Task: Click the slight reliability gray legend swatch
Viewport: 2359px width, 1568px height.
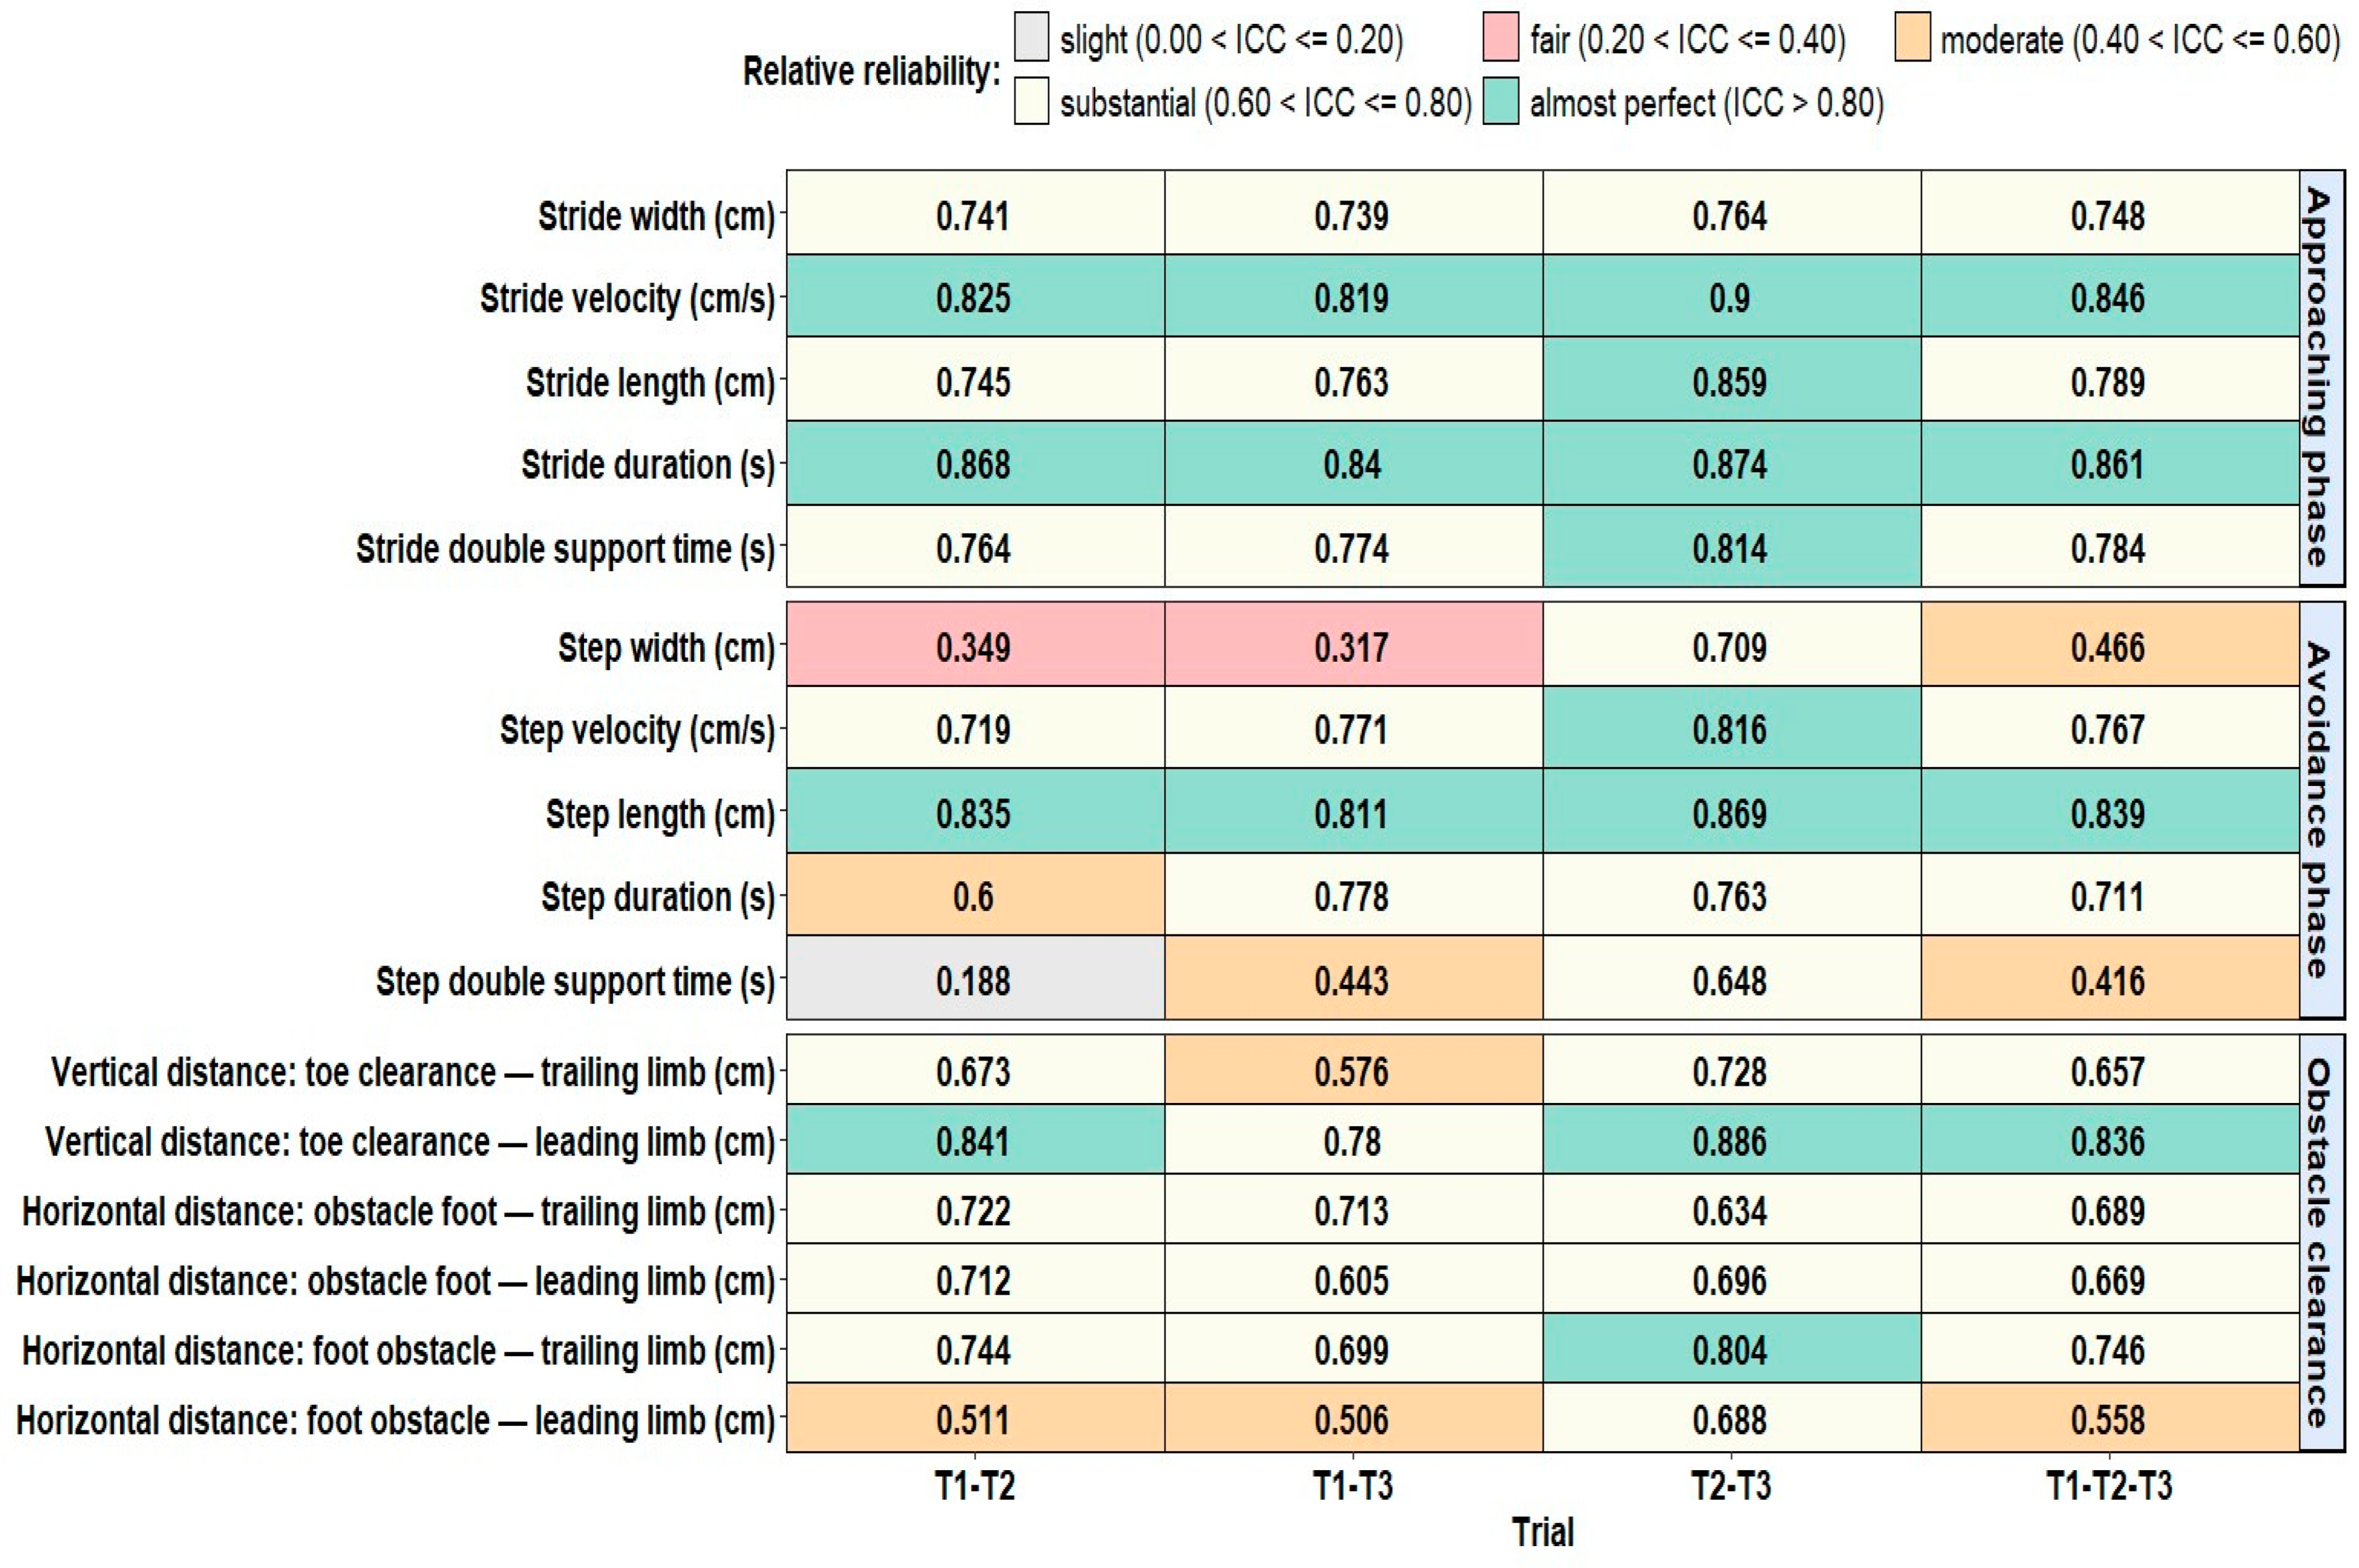Action: (x=1031, y=38)
